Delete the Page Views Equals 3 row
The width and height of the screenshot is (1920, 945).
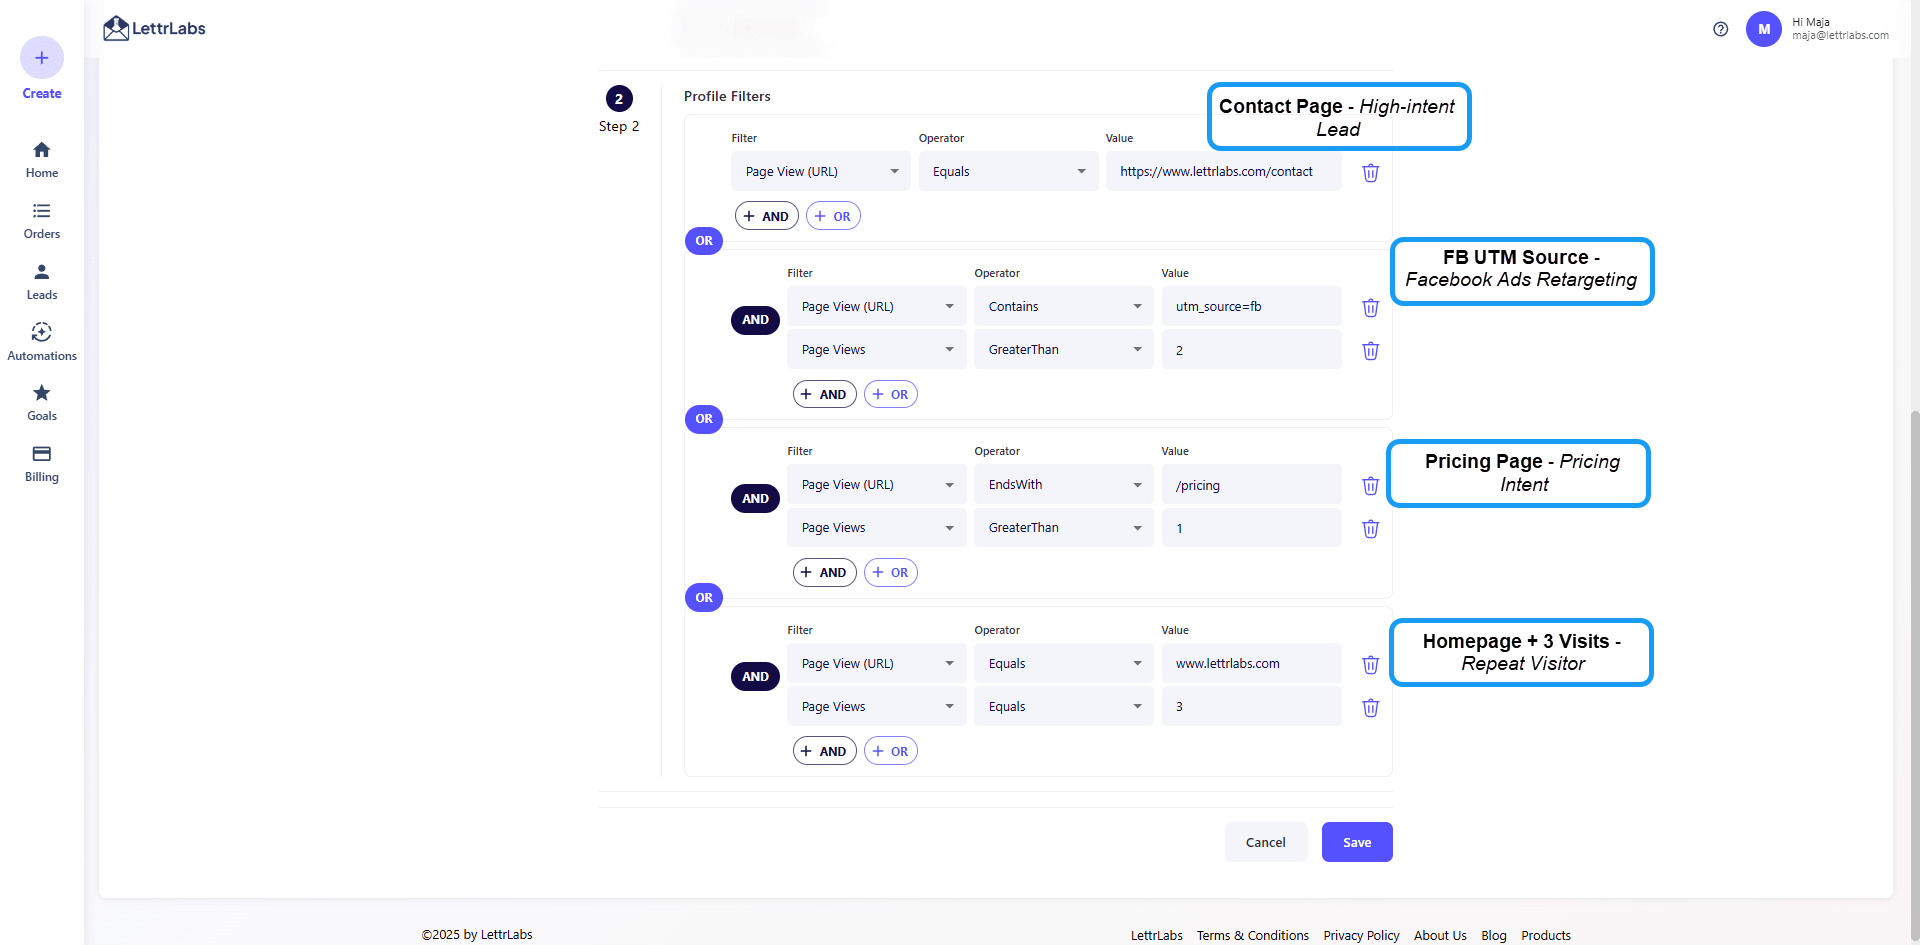pyautogui.click(x=1371, y=707)
